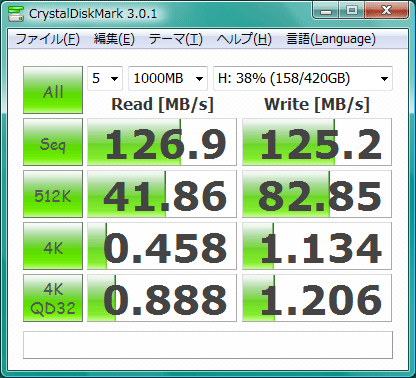The height and width of the screenshot is (378, 416).
Task: Select the 4K read result 0.458
Action: tap(162, 246)
